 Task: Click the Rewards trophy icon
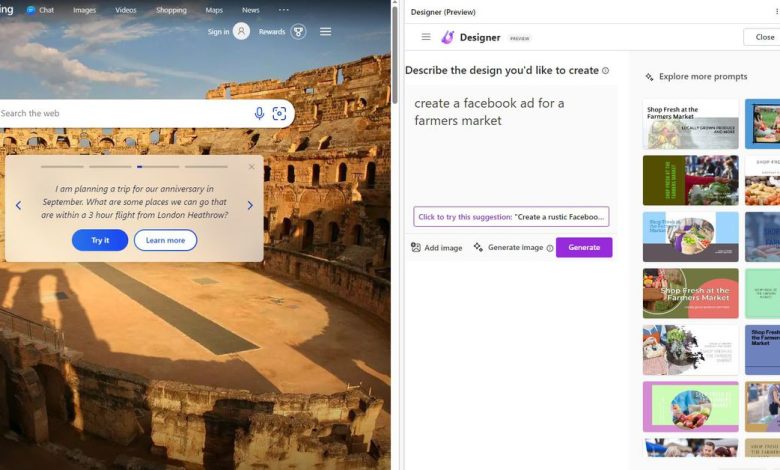click(298, 32)
